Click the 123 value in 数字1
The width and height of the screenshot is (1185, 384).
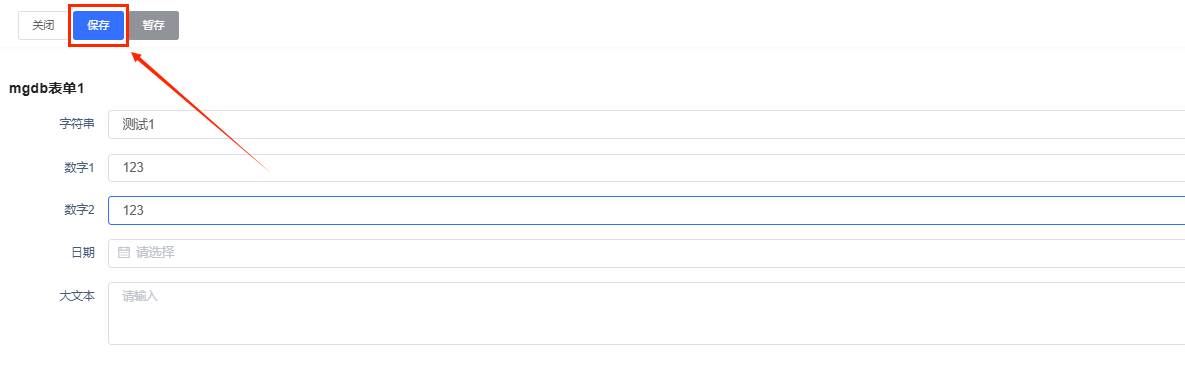point(133,168)
